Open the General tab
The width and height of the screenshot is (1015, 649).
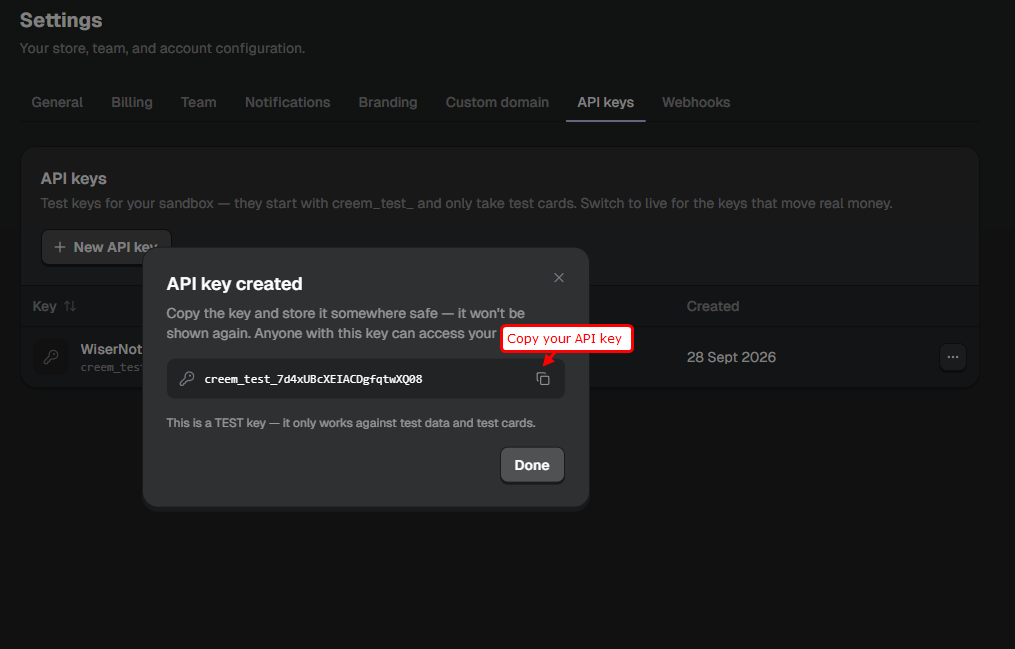click(57, 102)
